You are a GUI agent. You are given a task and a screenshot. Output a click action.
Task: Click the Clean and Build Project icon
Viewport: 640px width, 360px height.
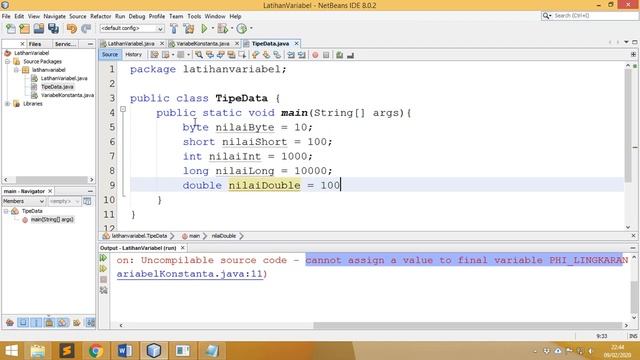pyautogui.click(x=189, y=29)
